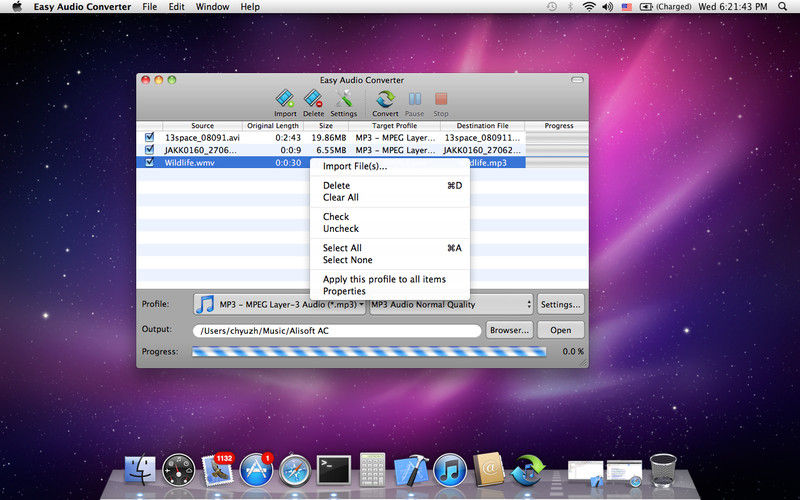Image resolution: width=800 pixels, height=500 pixels.
Task: Open the MP3 Audio Normal Quality dropdown
Action: point(451,305)
